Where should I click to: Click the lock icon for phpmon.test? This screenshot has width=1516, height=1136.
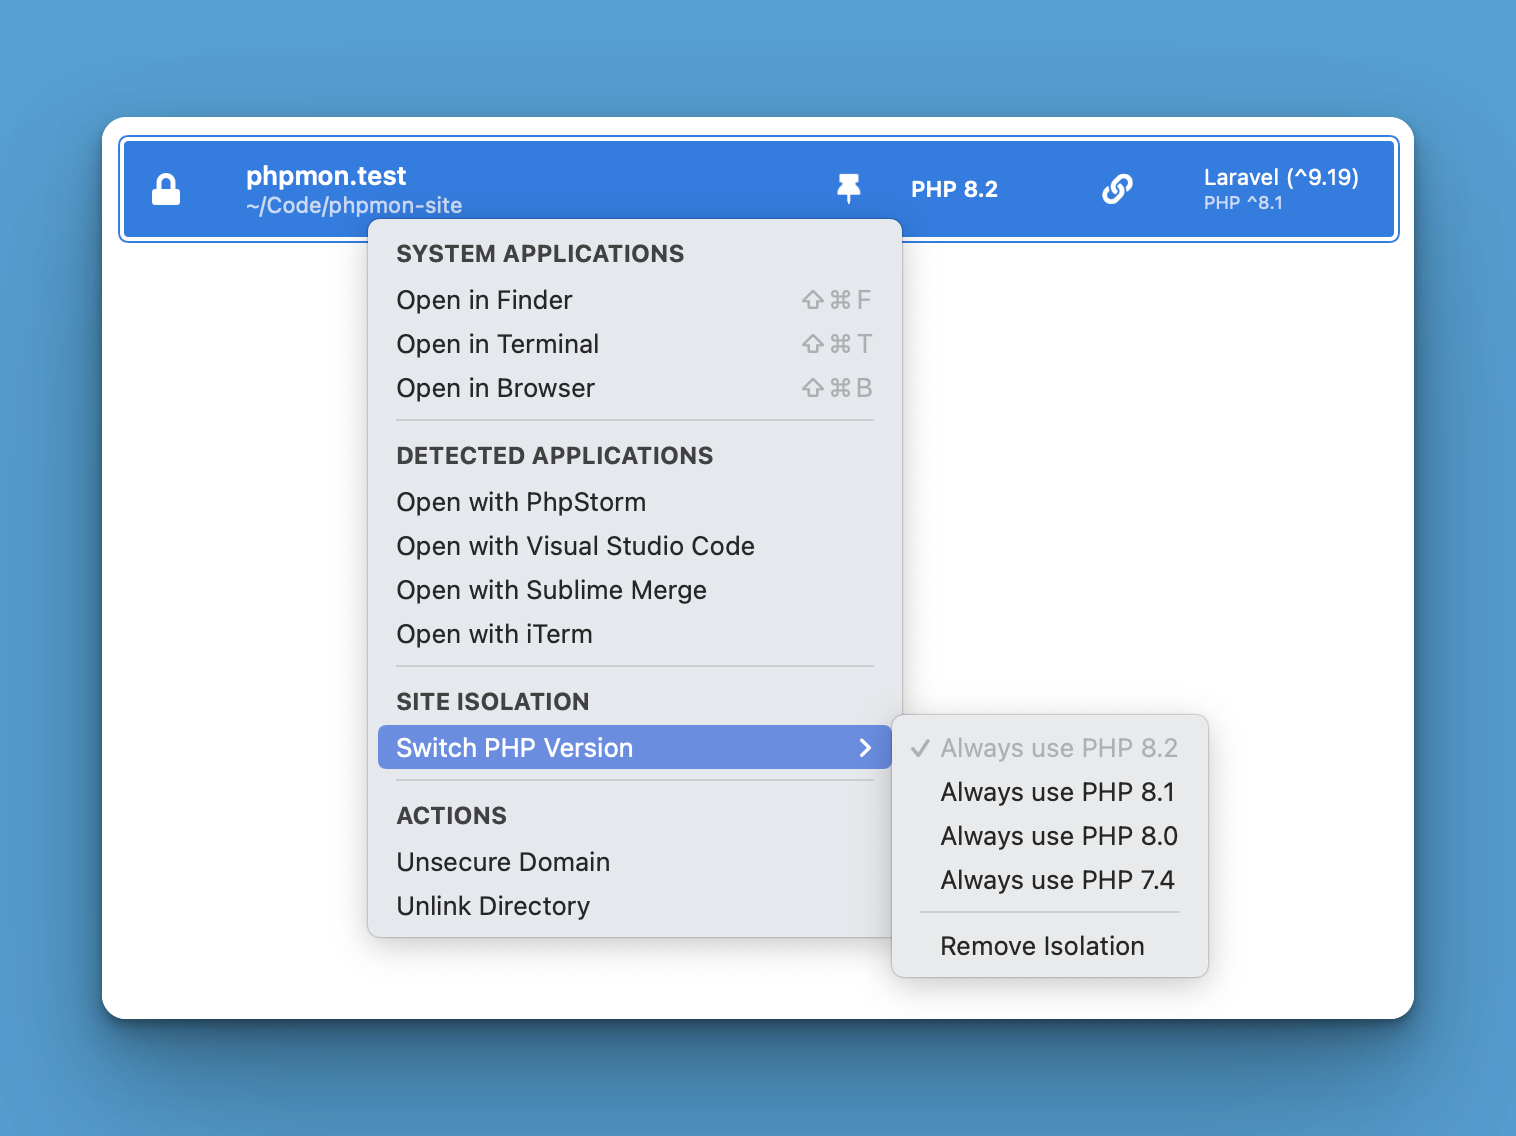[x=166, y=189]
